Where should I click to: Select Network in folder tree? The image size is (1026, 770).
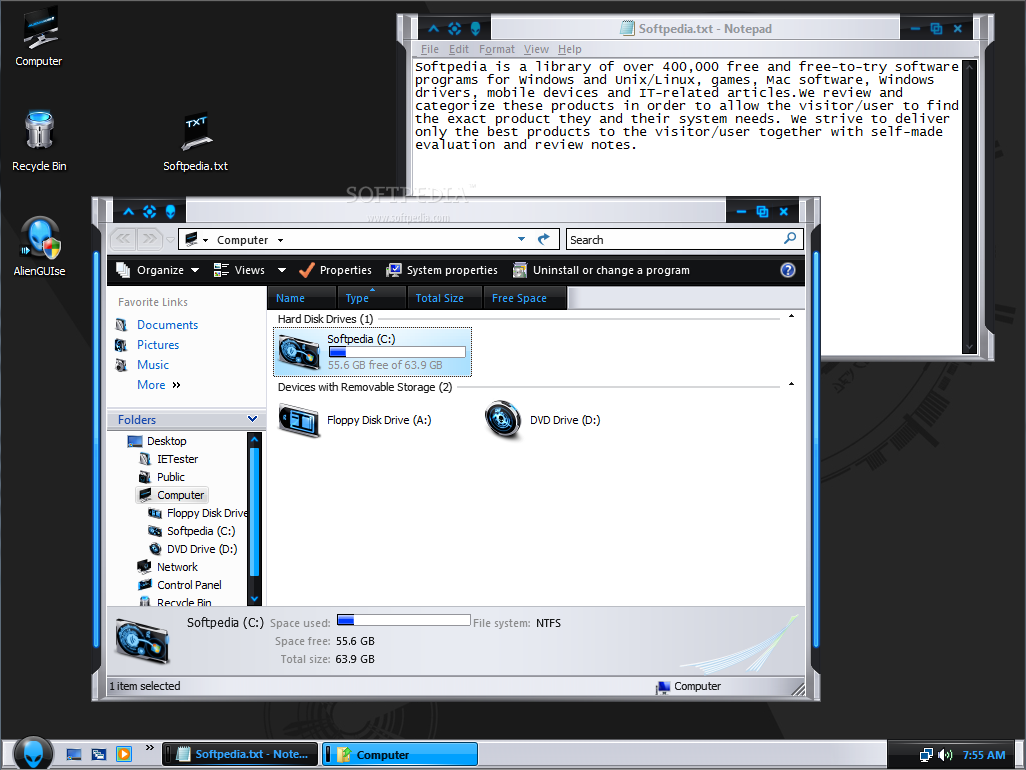(x=168, y=567)
